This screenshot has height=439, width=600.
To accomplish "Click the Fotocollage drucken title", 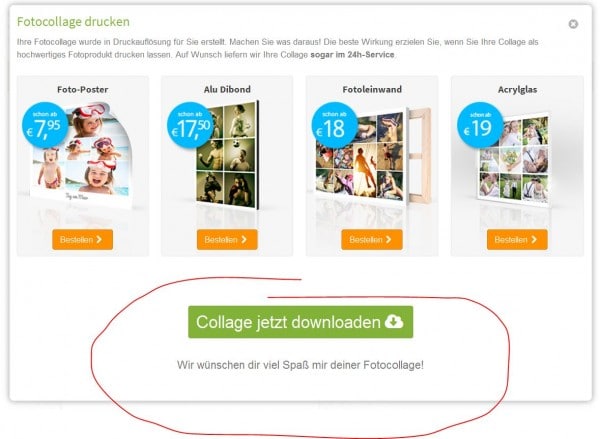I will click(73, 22).
